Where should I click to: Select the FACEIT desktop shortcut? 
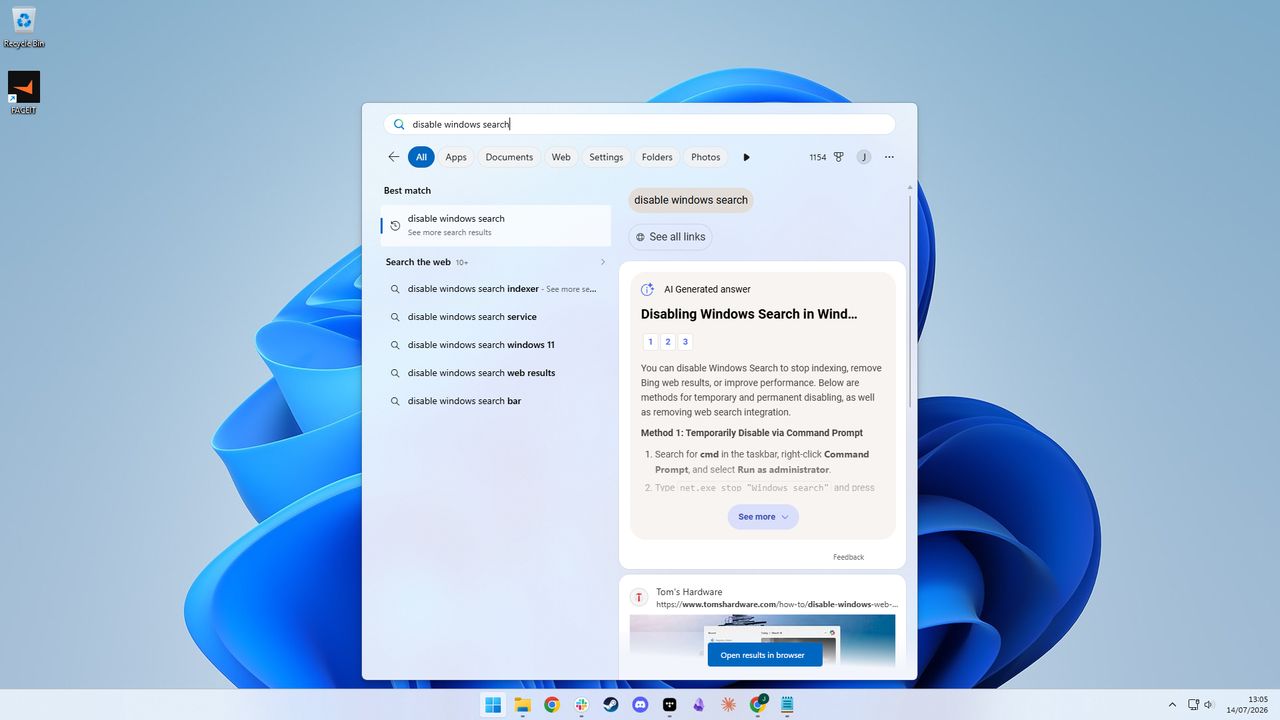(x=24, y=93)
